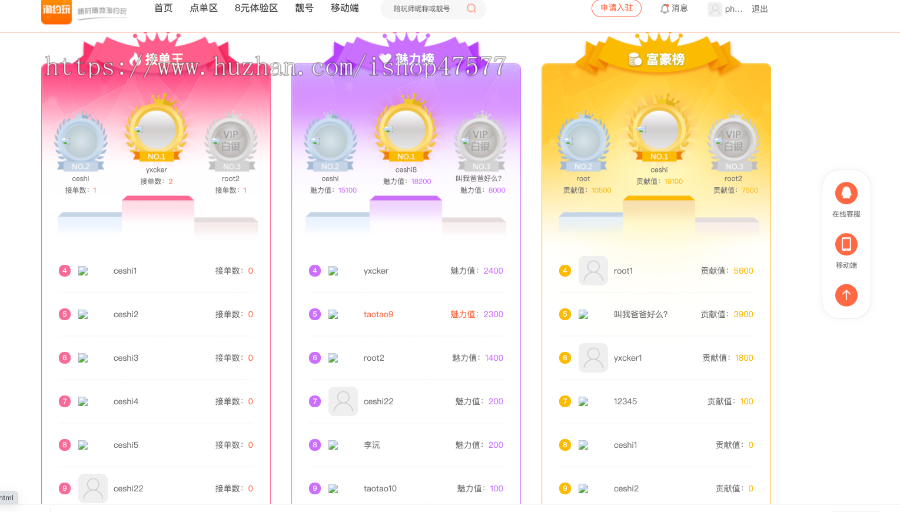
Task: Select ceshi4 in the 接单王 list
Action: 126,402
